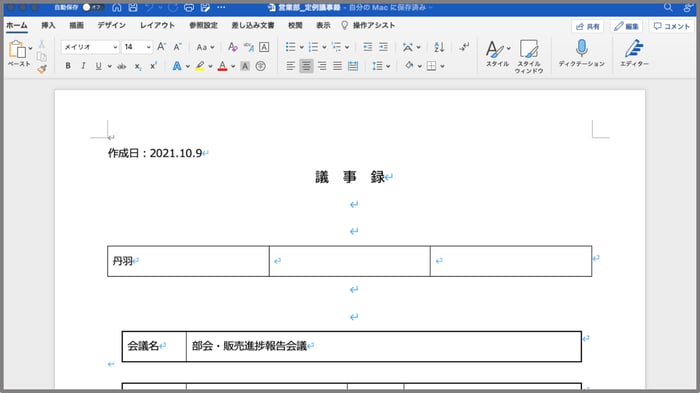Justify the paragraph text
Viewport: 700px width, 393px height.
tap(338, 66)
